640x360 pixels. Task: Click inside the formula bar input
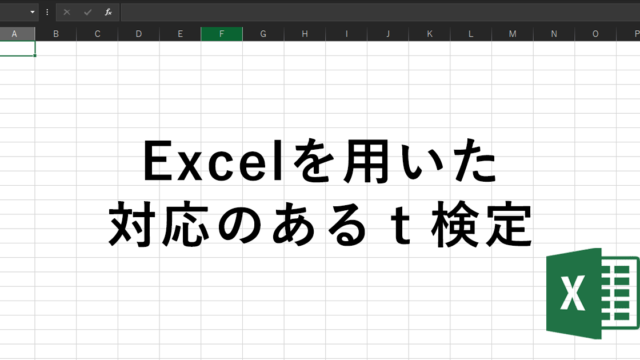pos(380,12)
